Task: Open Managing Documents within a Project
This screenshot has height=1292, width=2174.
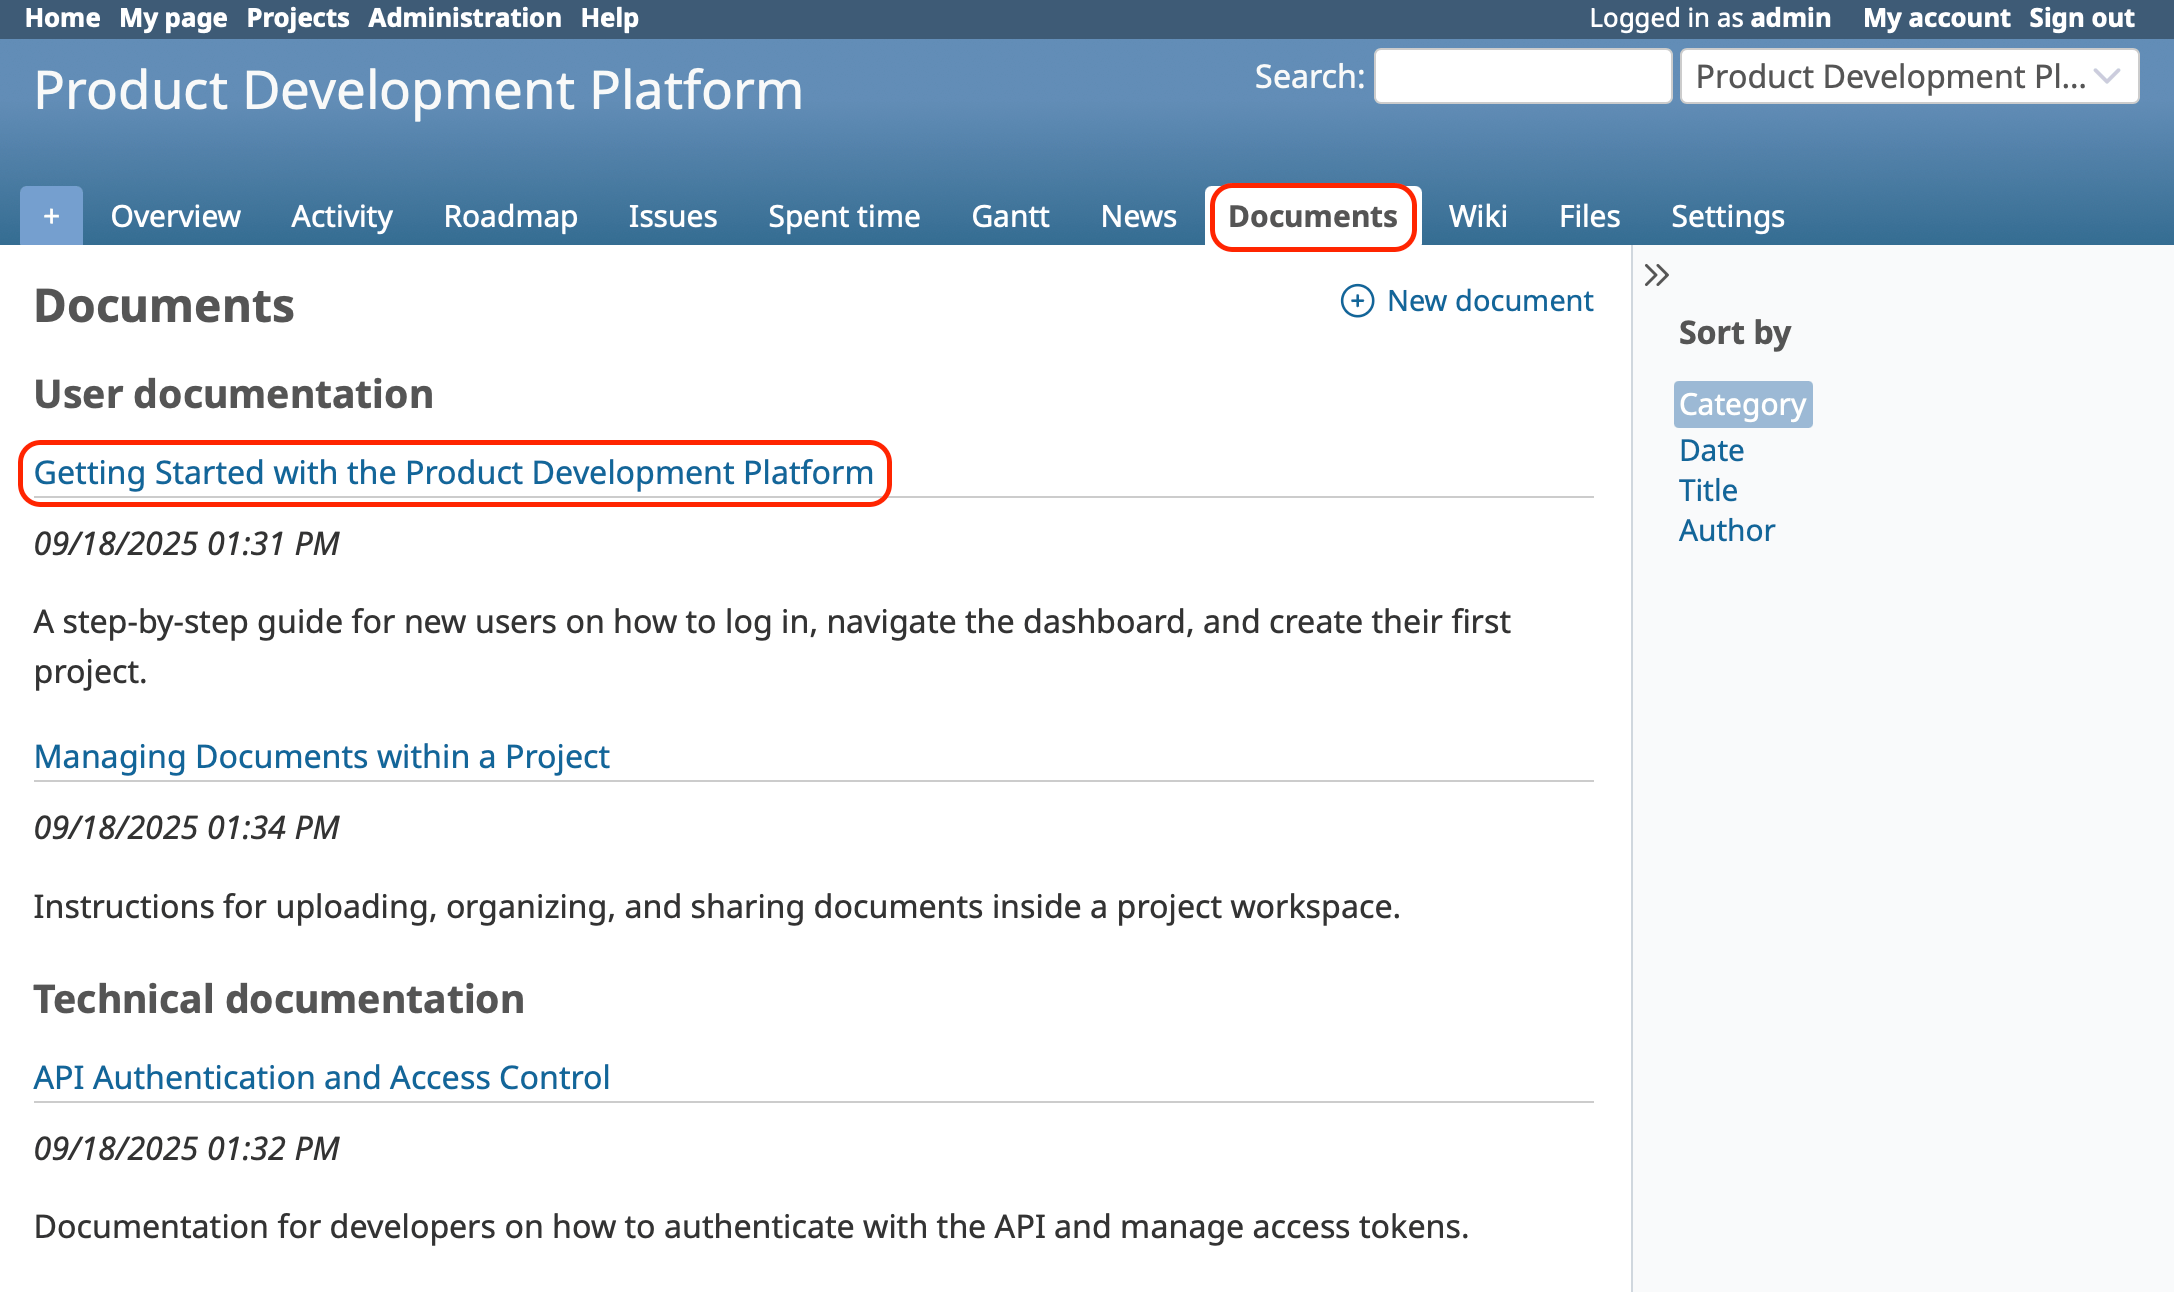Action: point(321,756)
